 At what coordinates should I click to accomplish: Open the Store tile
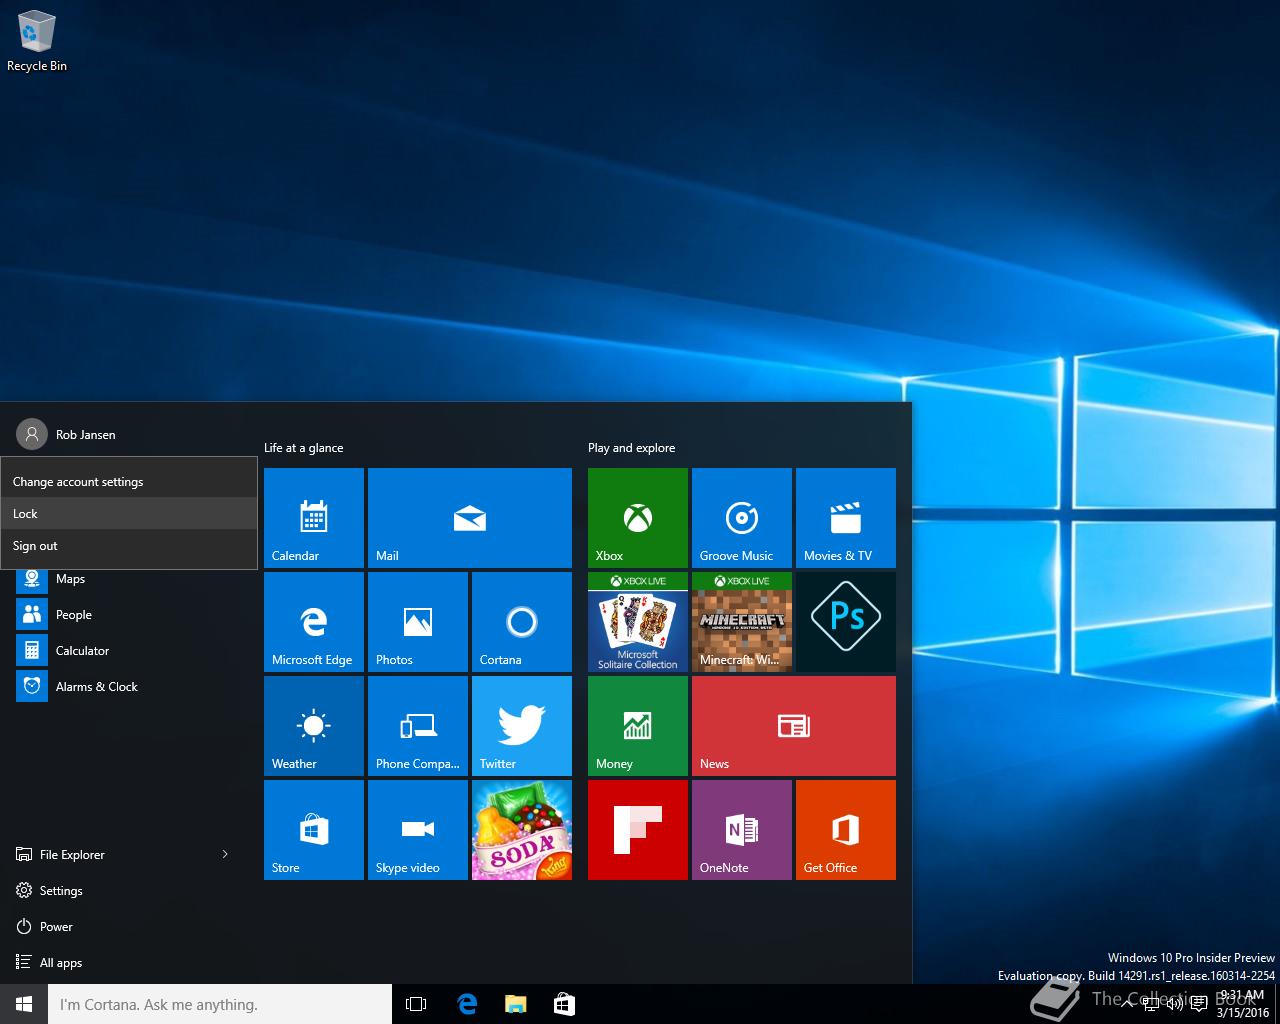(314, 830)
